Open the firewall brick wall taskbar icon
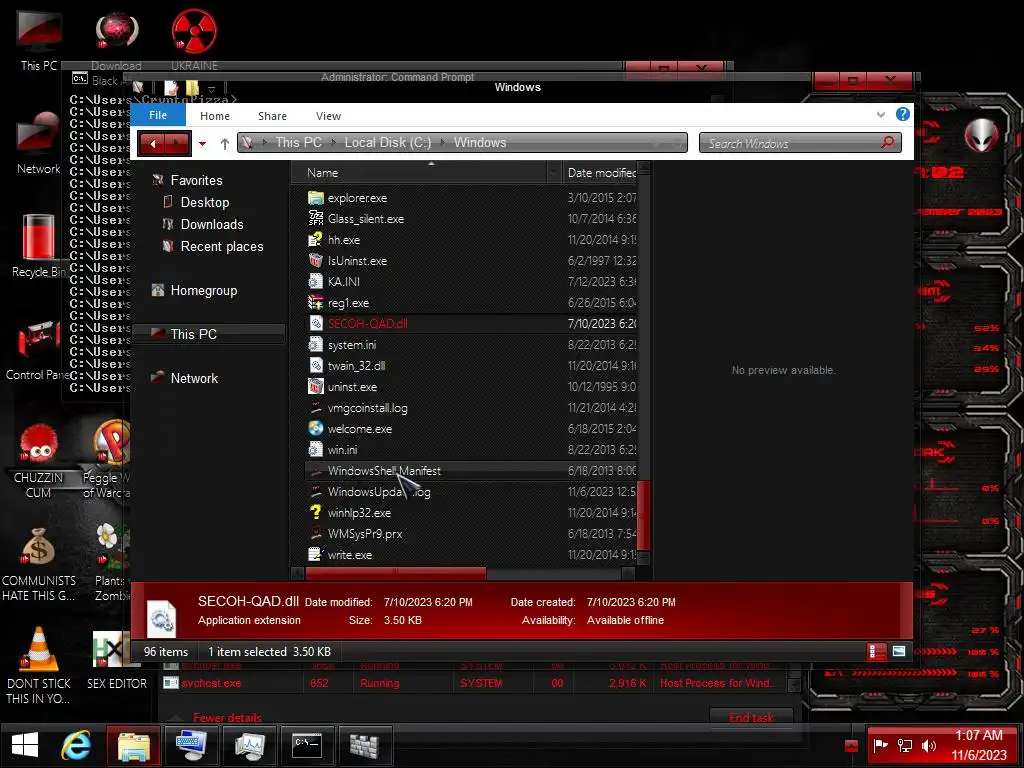 point(365,746)
